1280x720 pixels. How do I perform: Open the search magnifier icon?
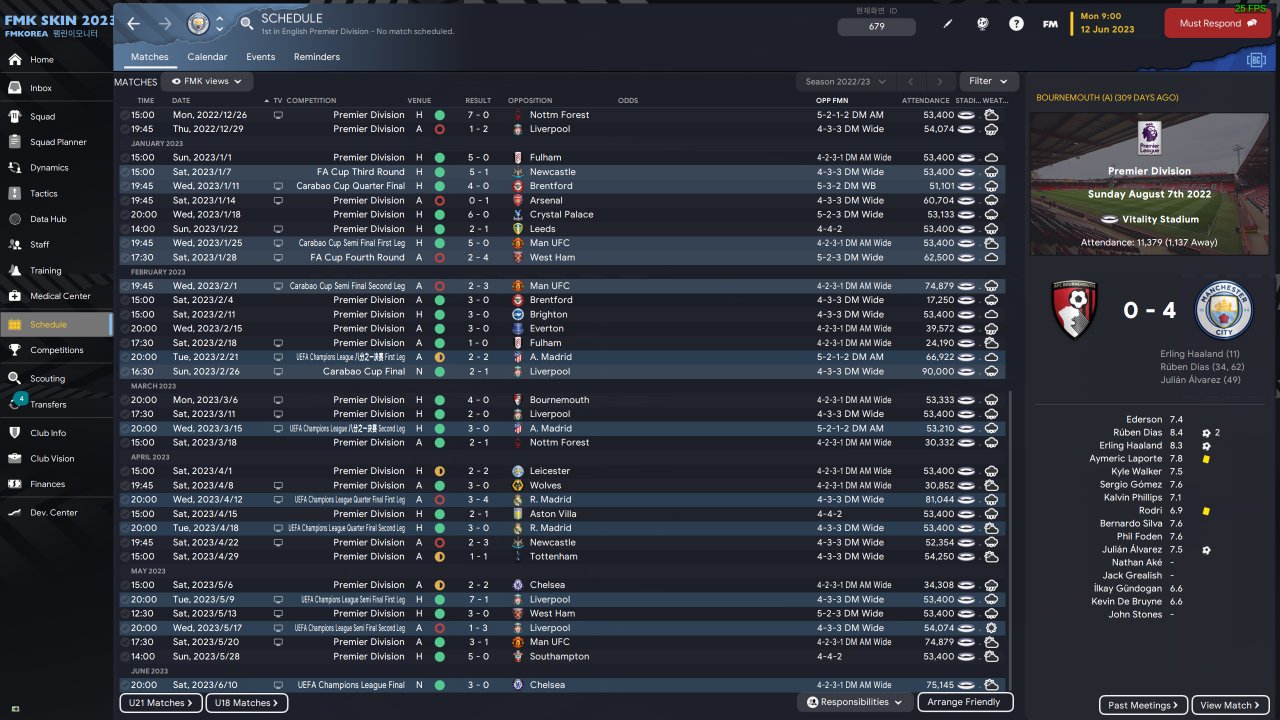246,23
